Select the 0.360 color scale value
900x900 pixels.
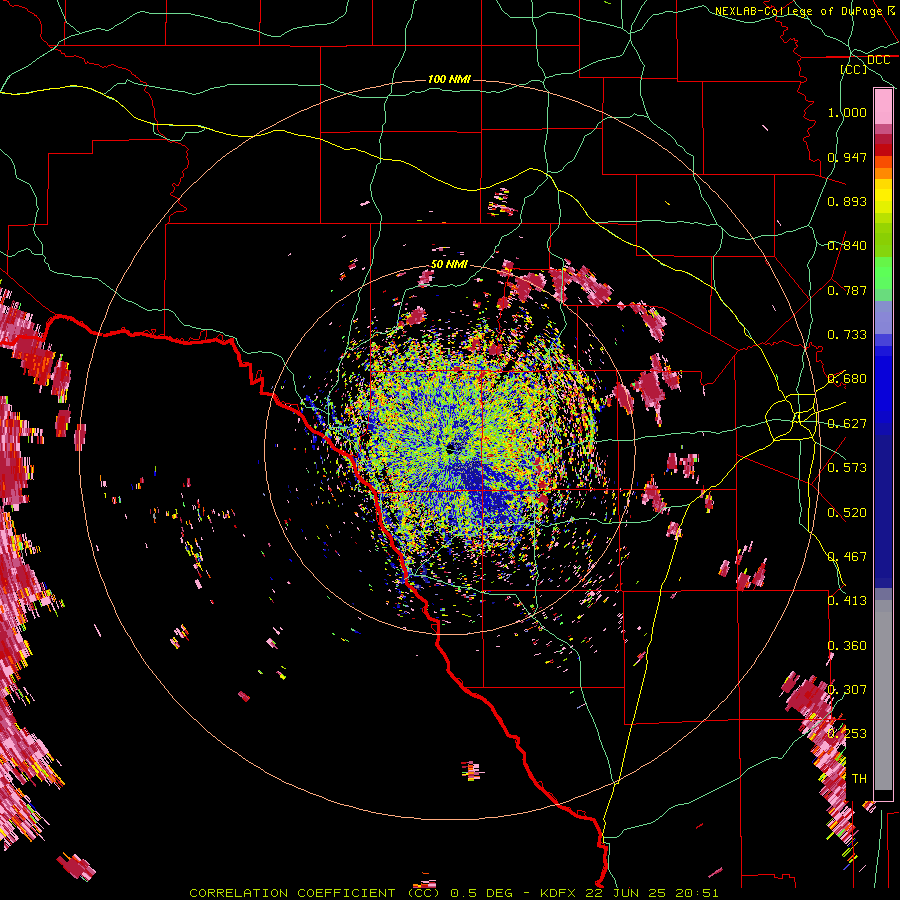click(847, 646)
